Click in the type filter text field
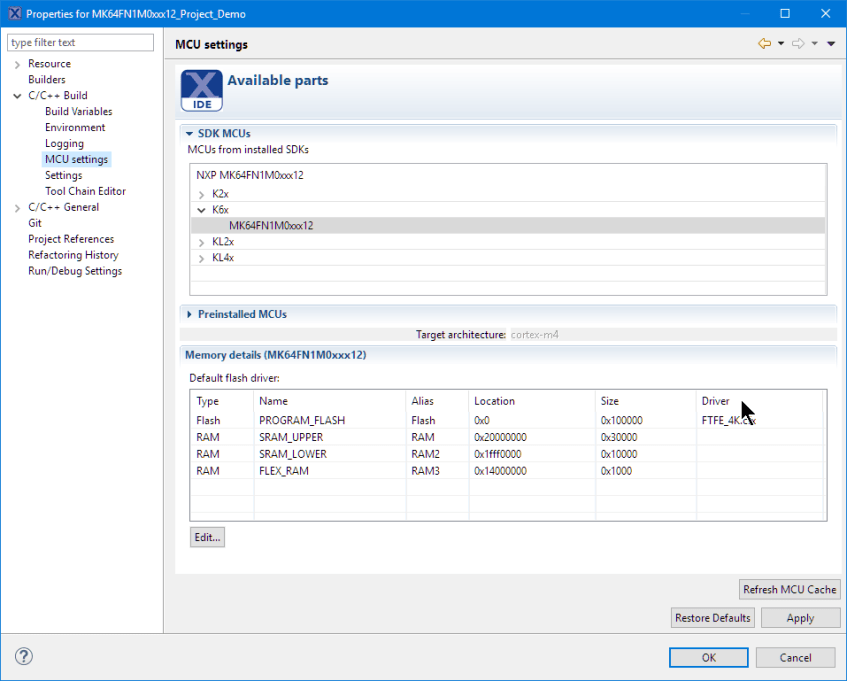847x681 pixels. pyautogui.click(x=80, y=43)
